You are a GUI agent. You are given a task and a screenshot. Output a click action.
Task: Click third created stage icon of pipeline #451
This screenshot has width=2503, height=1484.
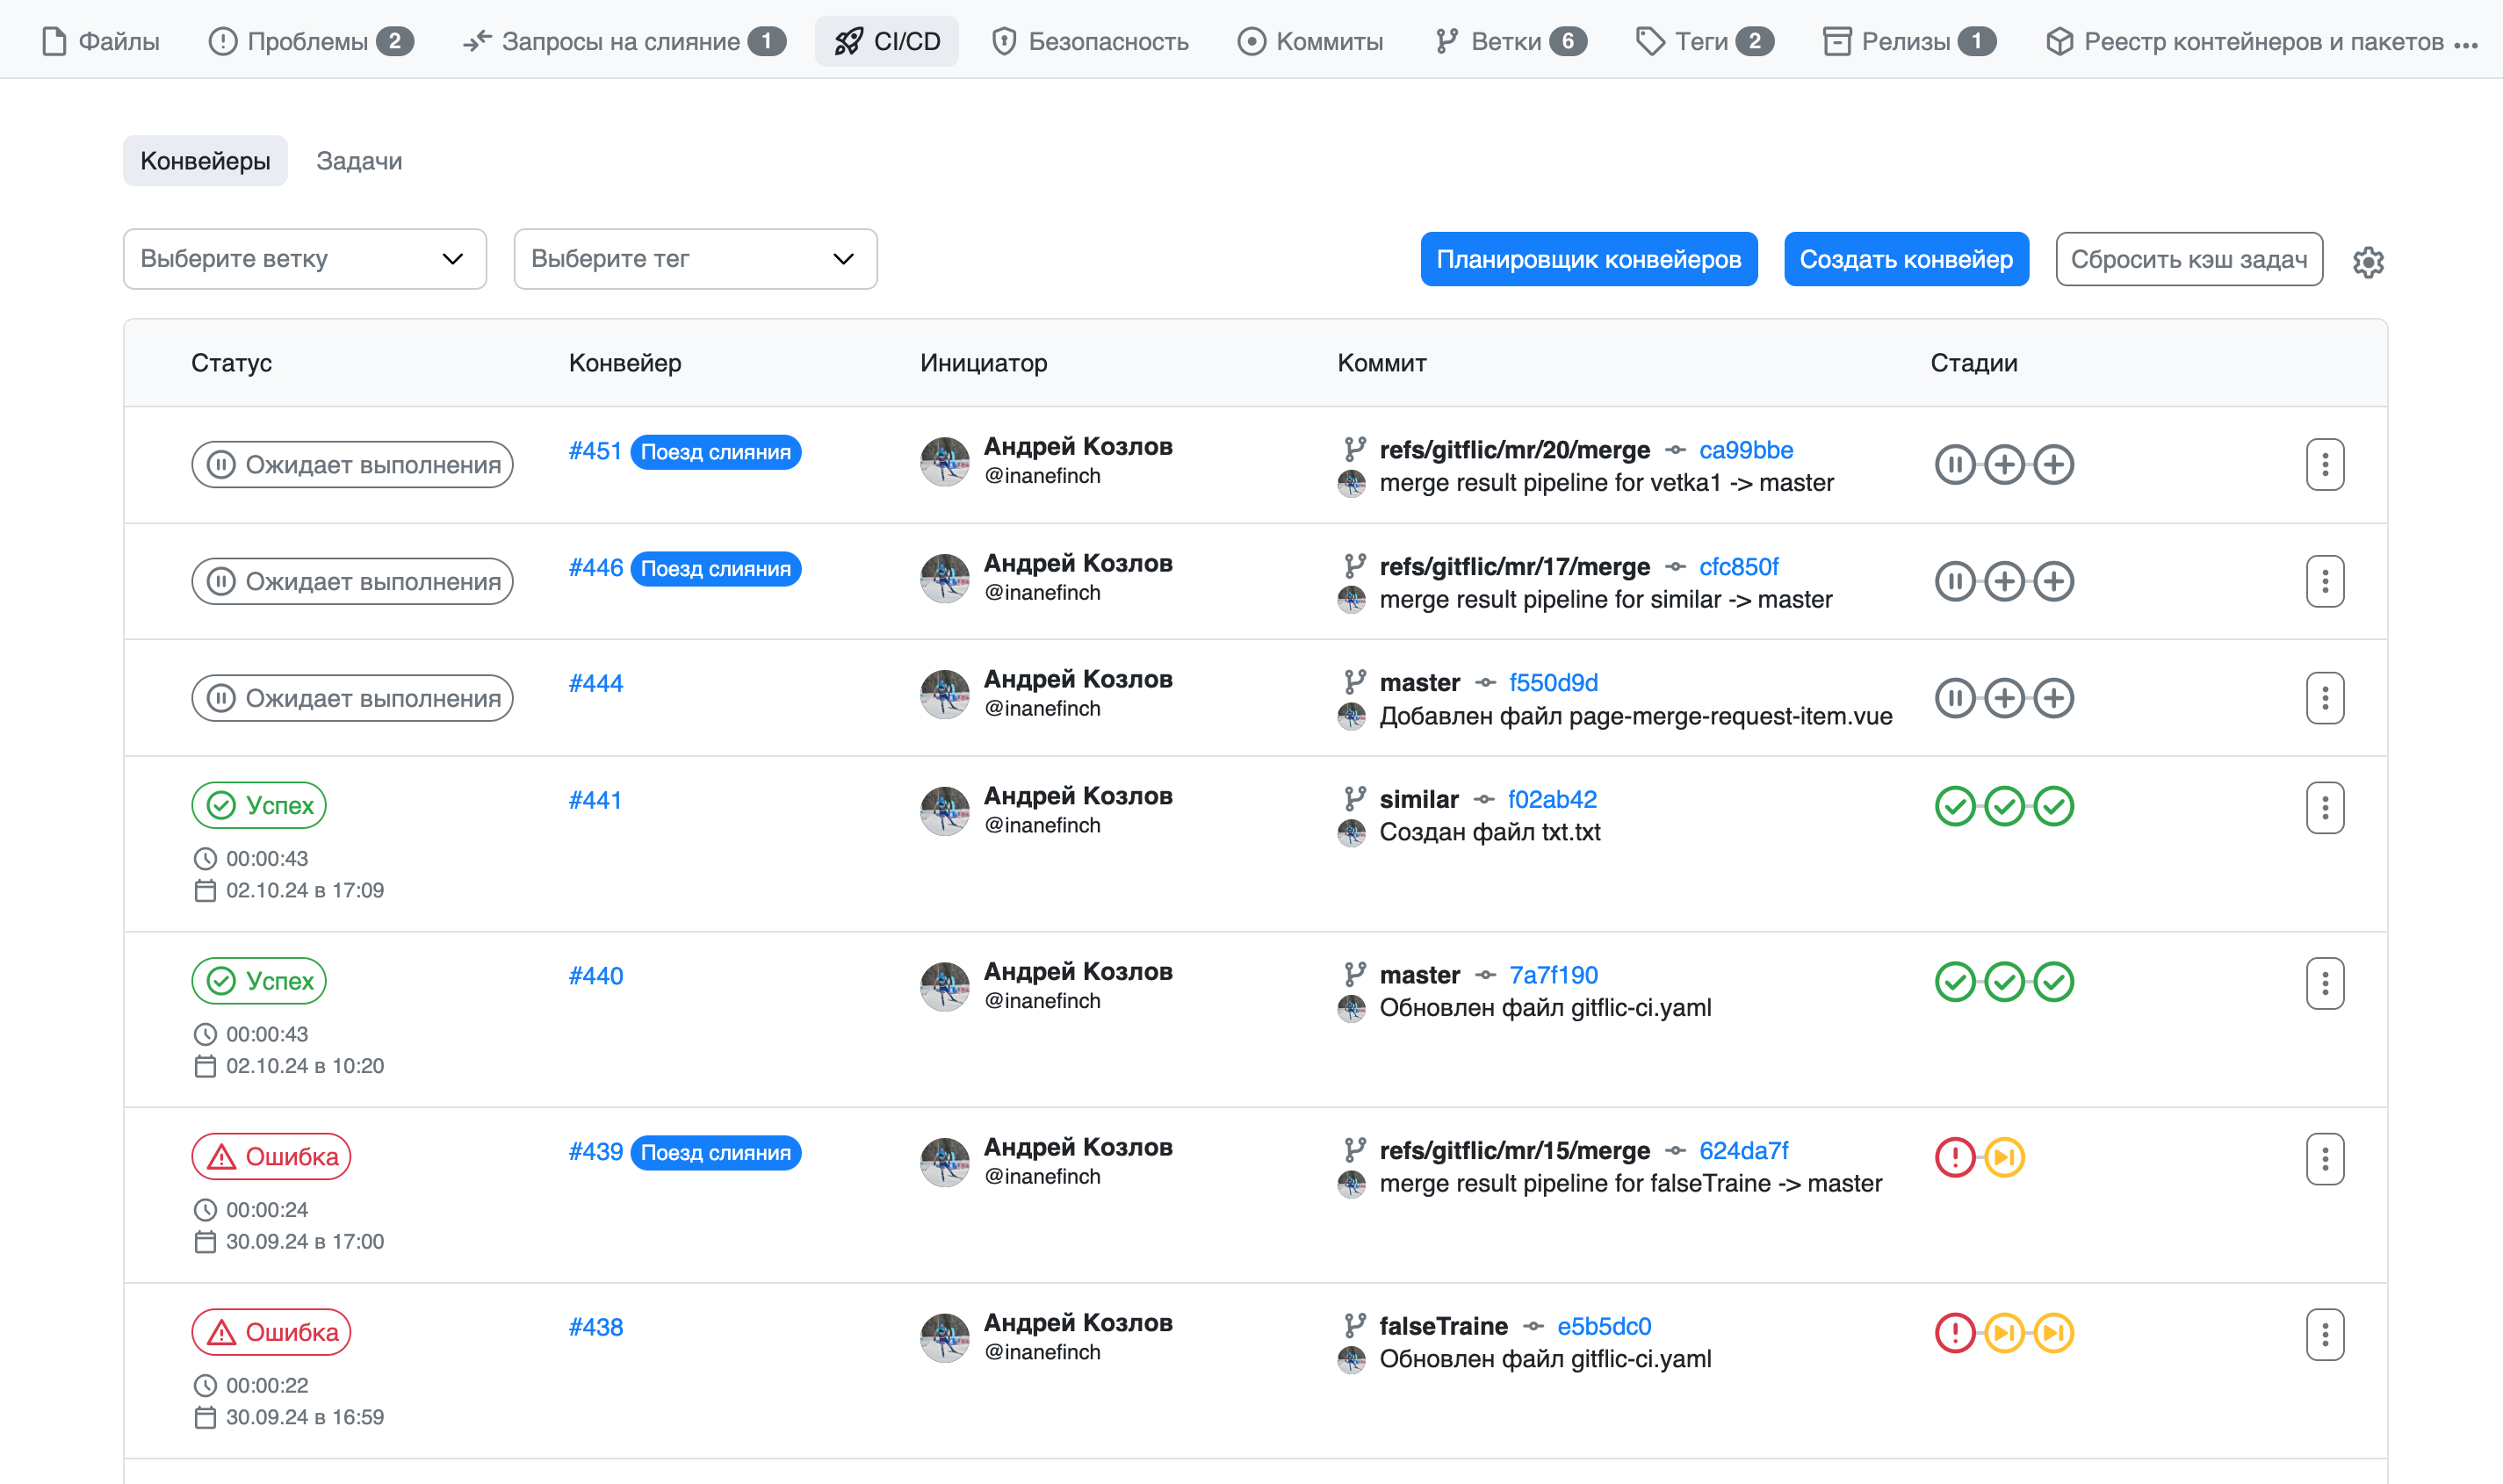pyautogui.click(x=2053, y=464)
